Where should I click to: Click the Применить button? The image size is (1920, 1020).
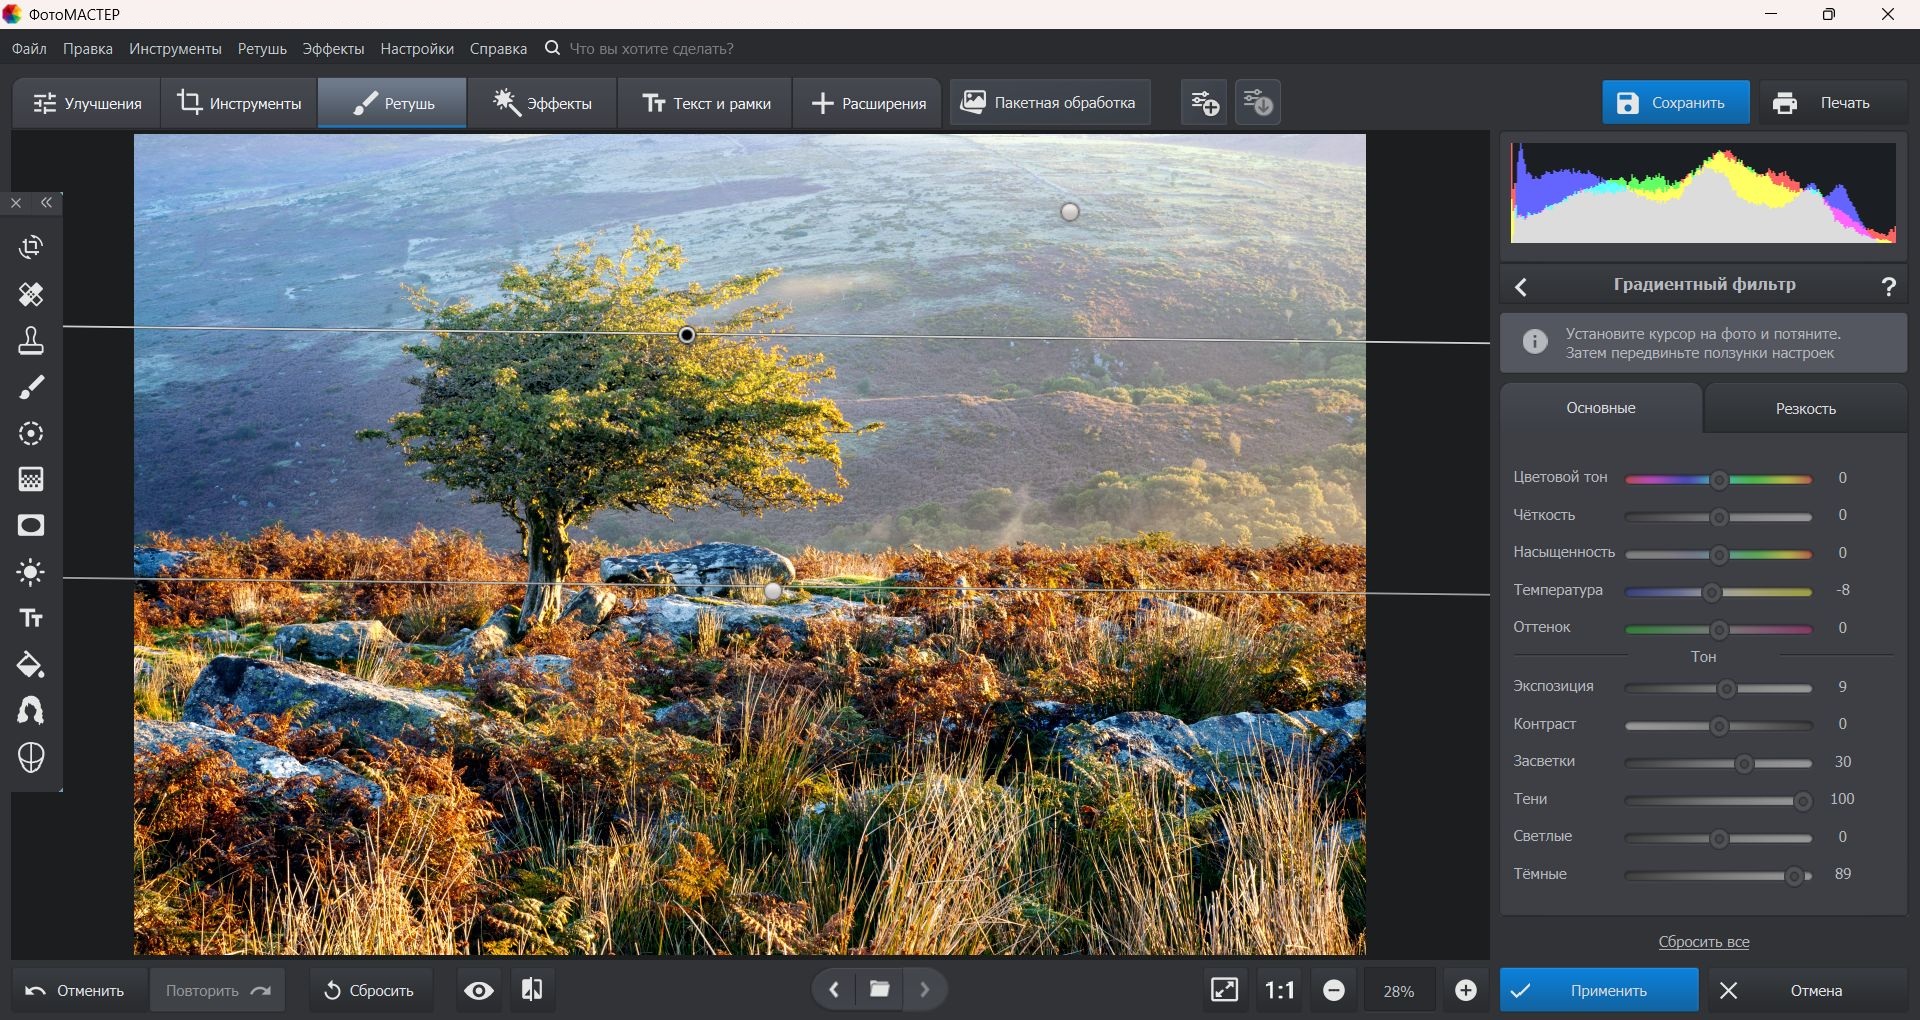(x=1598, y=991)
